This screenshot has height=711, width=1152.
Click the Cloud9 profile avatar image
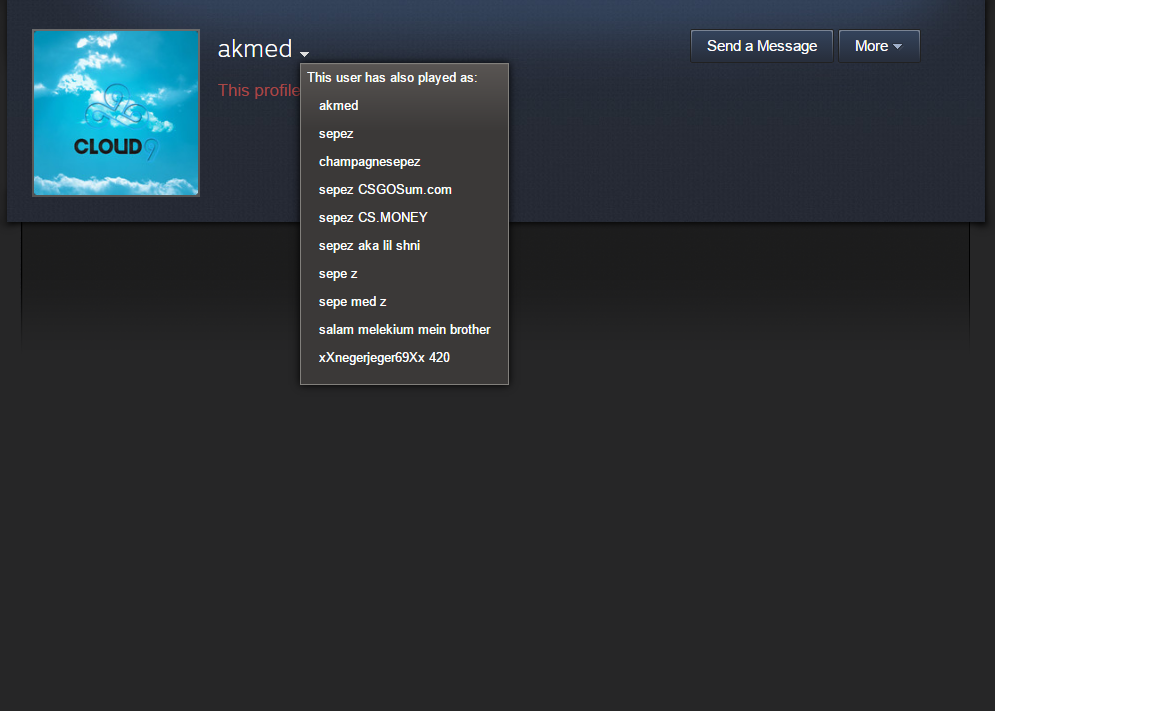click(x=116, y=113)
